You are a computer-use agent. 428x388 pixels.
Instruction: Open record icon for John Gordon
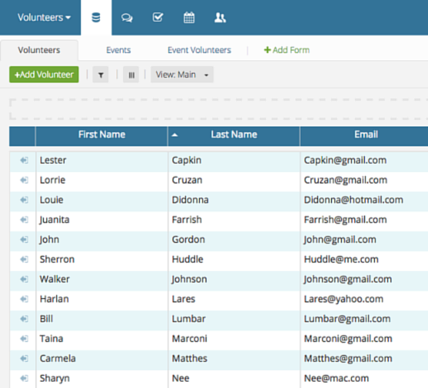(x=24, y=240)
